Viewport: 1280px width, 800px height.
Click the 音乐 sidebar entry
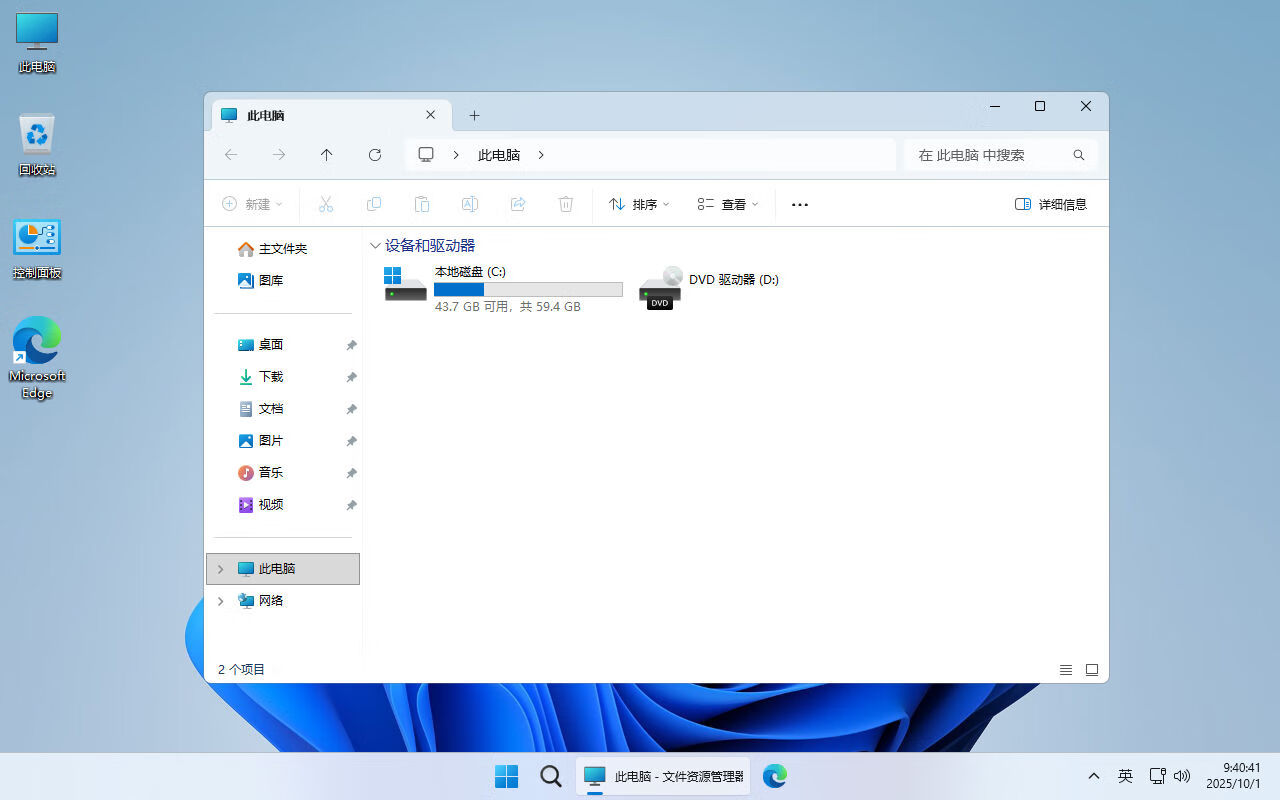270,472
